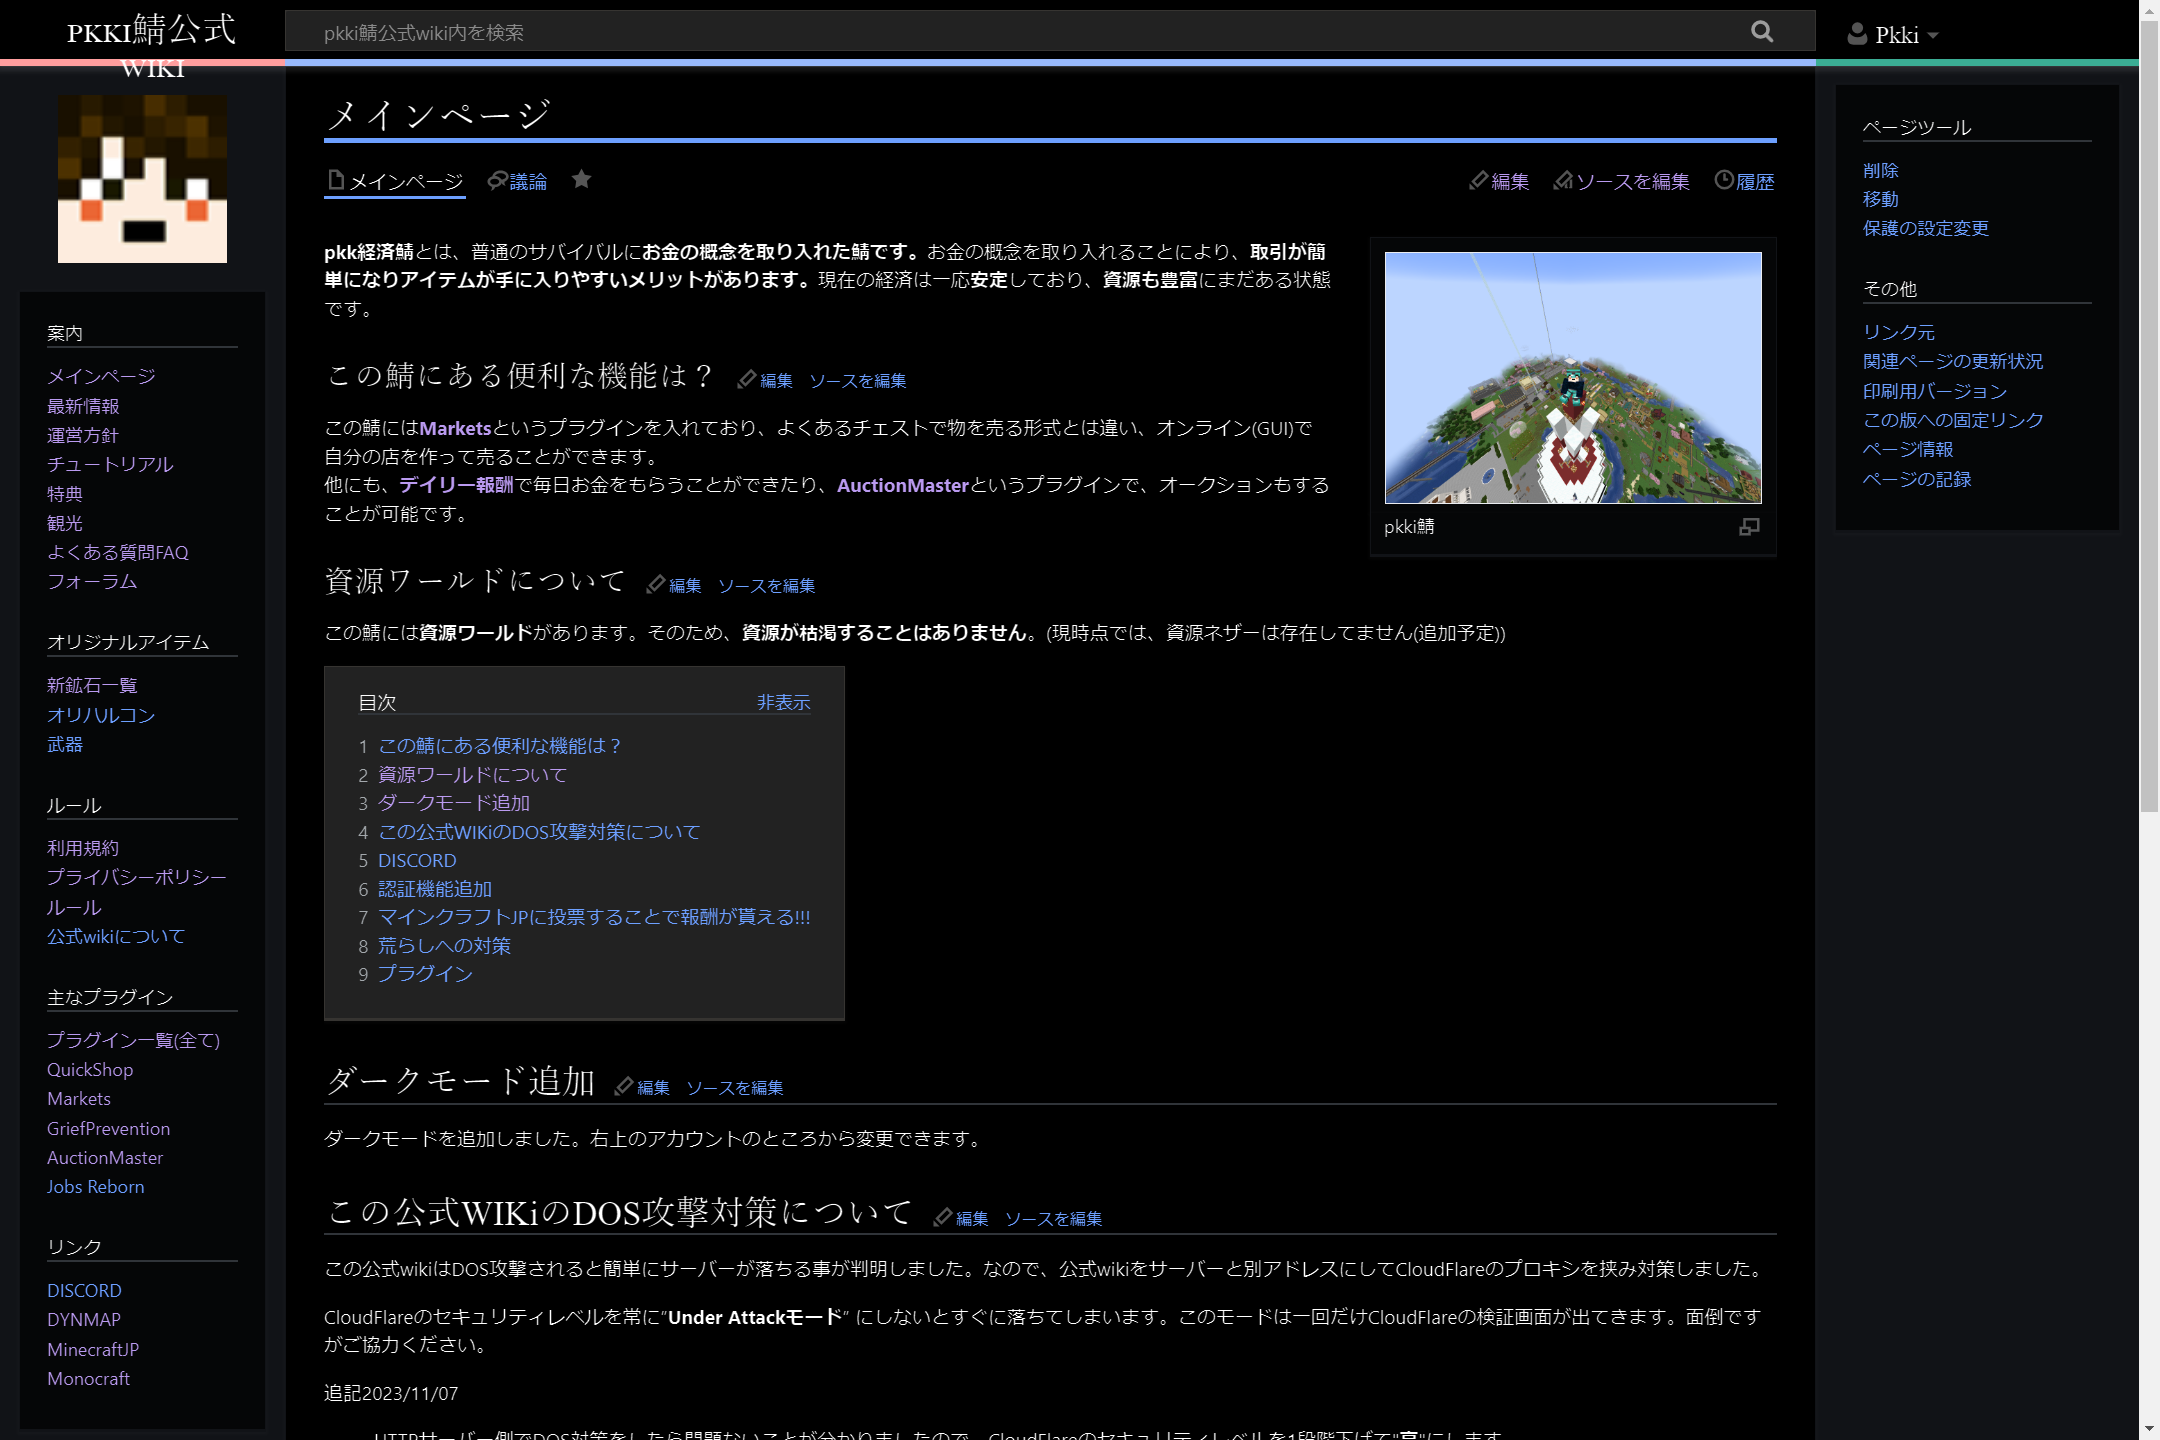Click the Minecraft screenshot thumbnail
2160x1440 pixels.
(x=1572, y=378)
